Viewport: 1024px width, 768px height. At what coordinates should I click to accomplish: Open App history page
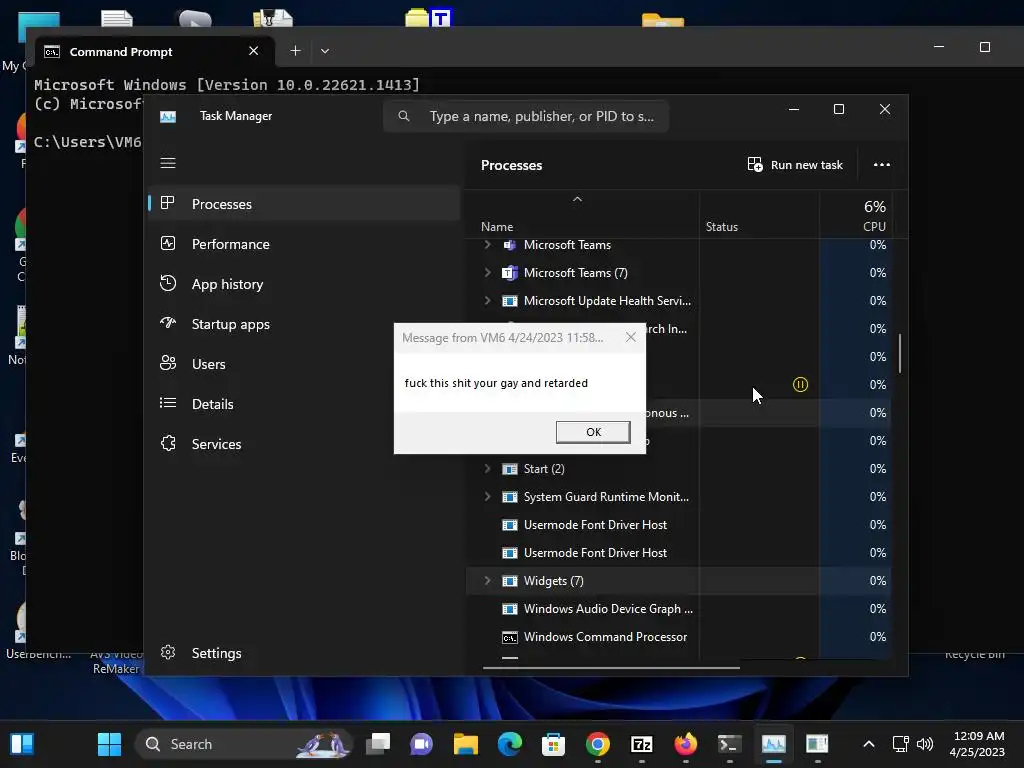[x=304, y=284]
